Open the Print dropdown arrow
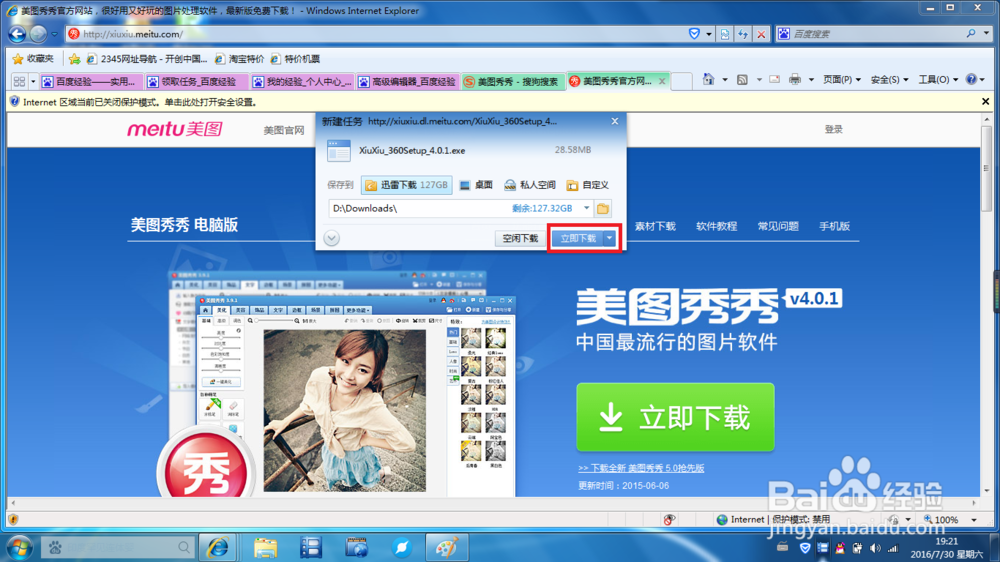Image resolution: width=1000 pixels, height=562 pixels. coord(811,80)
